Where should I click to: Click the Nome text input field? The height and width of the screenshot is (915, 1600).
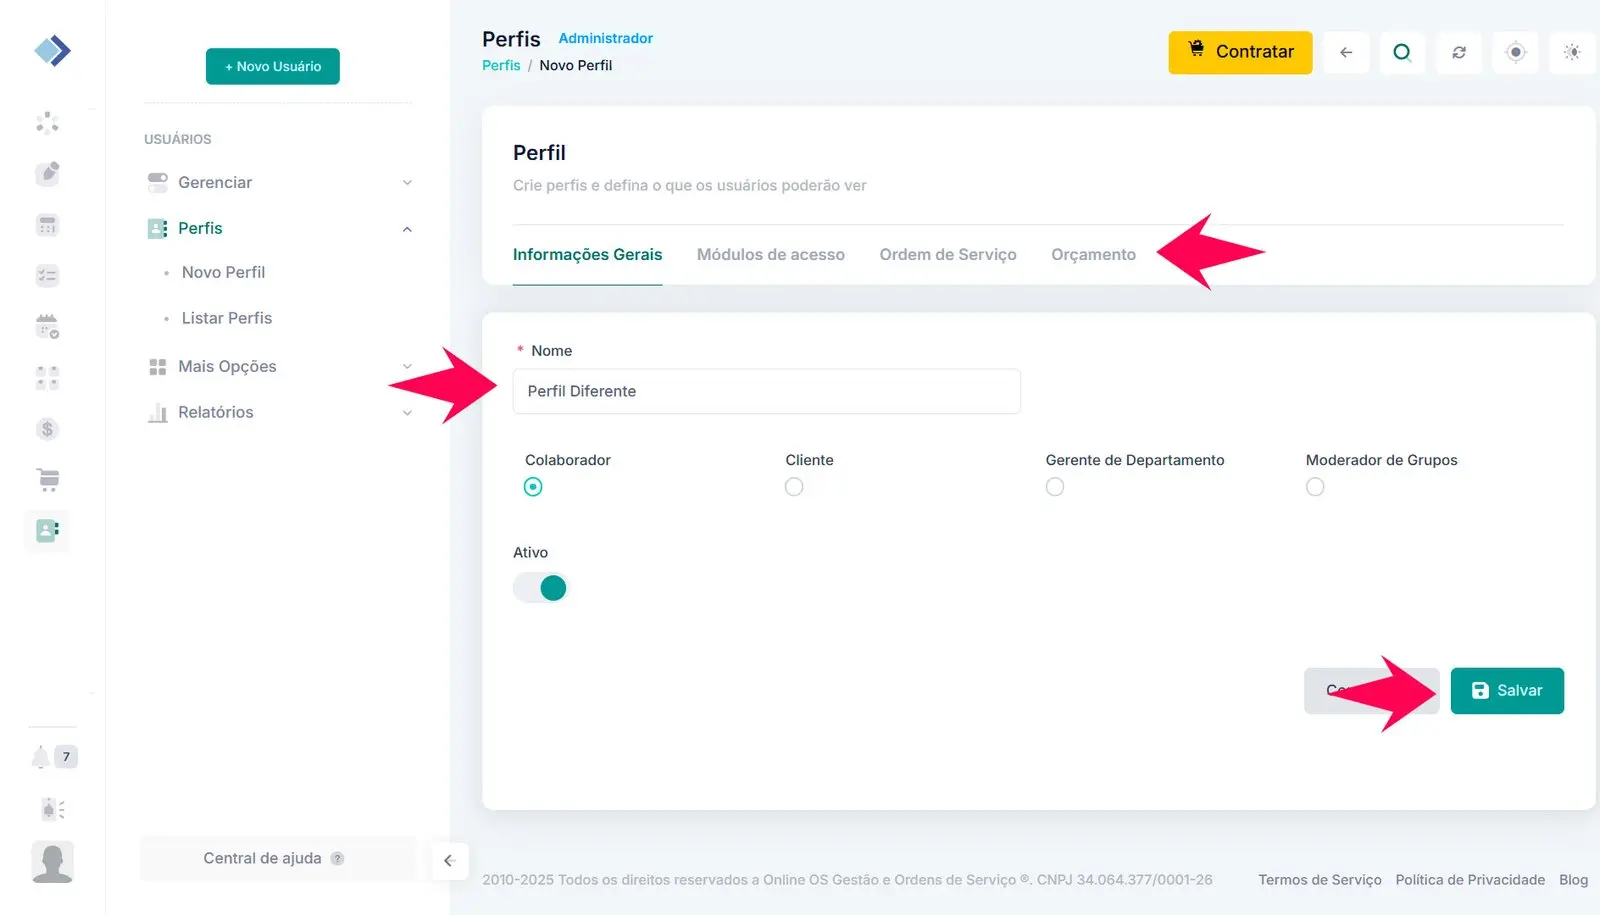766,392
